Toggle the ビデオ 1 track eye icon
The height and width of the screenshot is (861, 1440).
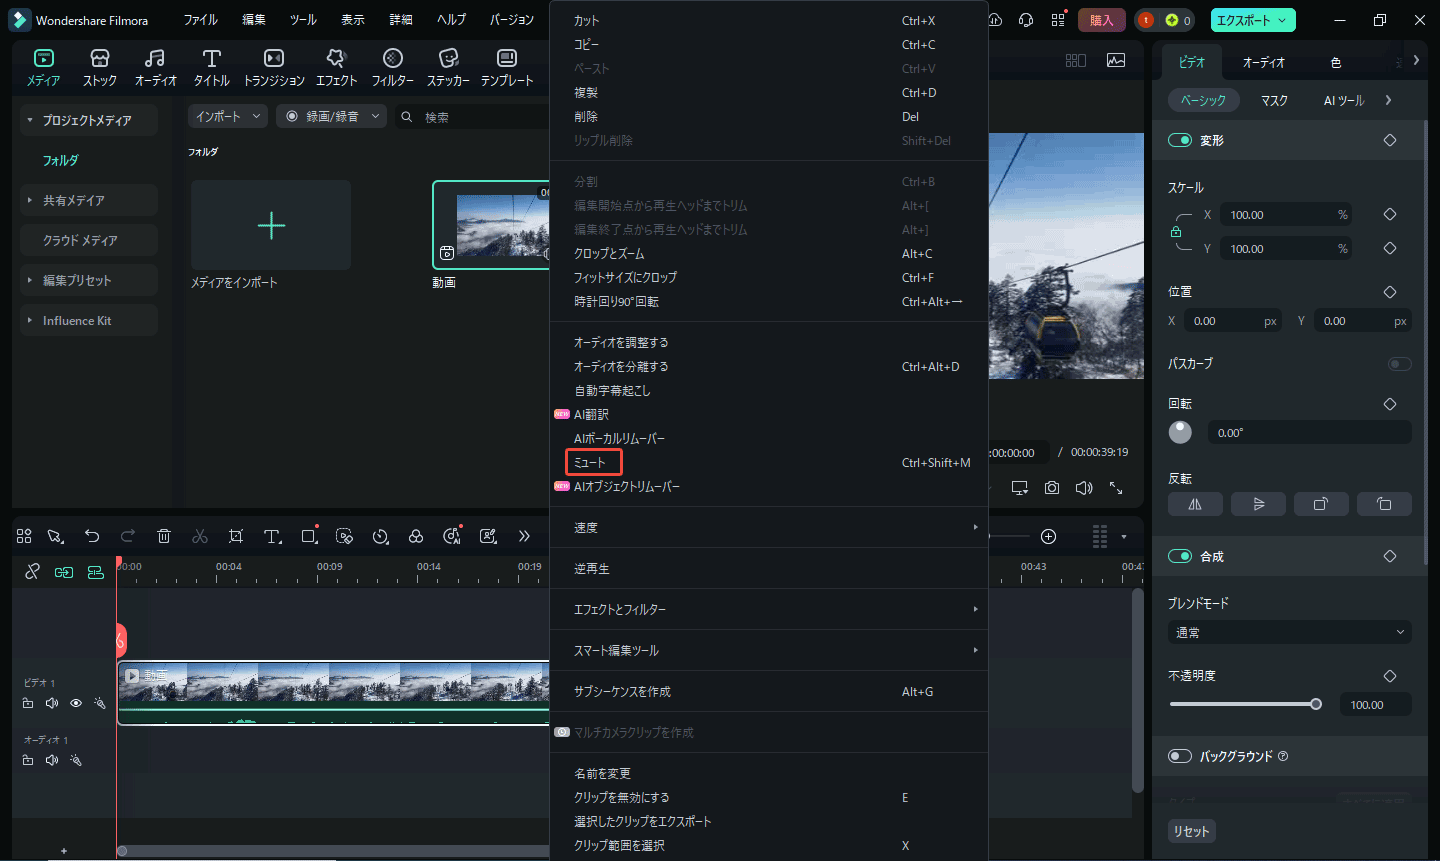(76, 703)
